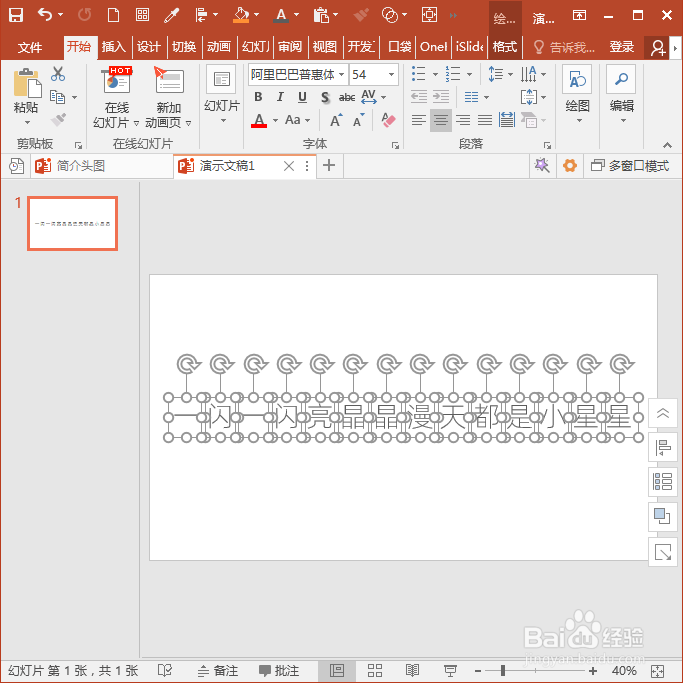Open the editing (编辑) search tools
The image size is (683, 683).
(622, 94)
